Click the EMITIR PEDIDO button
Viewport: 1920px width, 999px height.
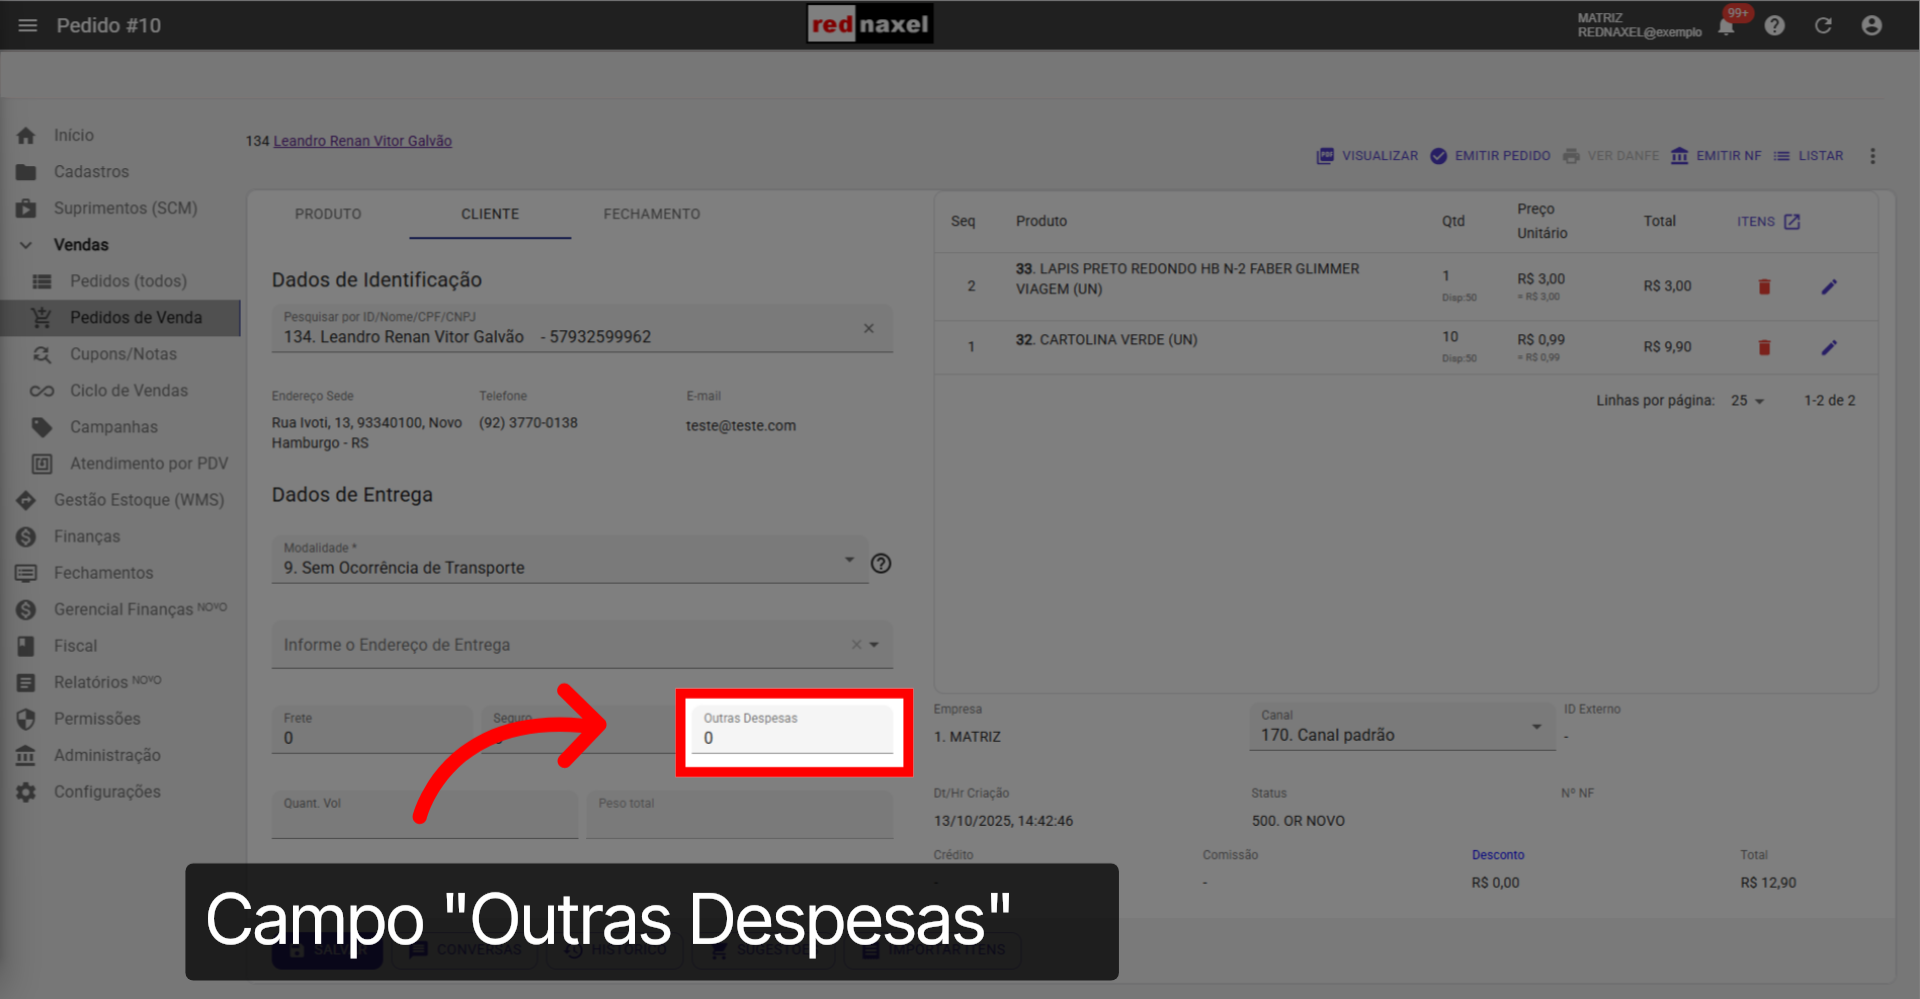(x=1490, y=156)
